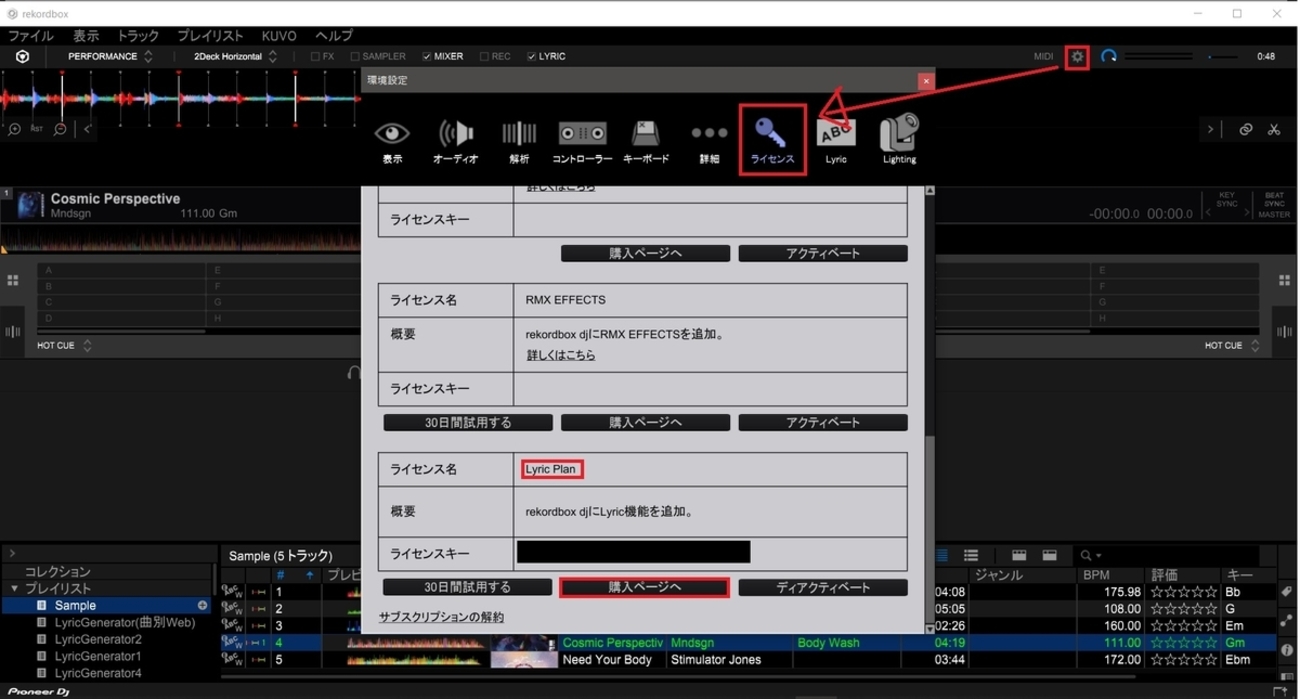Open the プレイリスト menu in menu bar
1300x699 pixels.
pyautogui.click(x=210, y=35)
